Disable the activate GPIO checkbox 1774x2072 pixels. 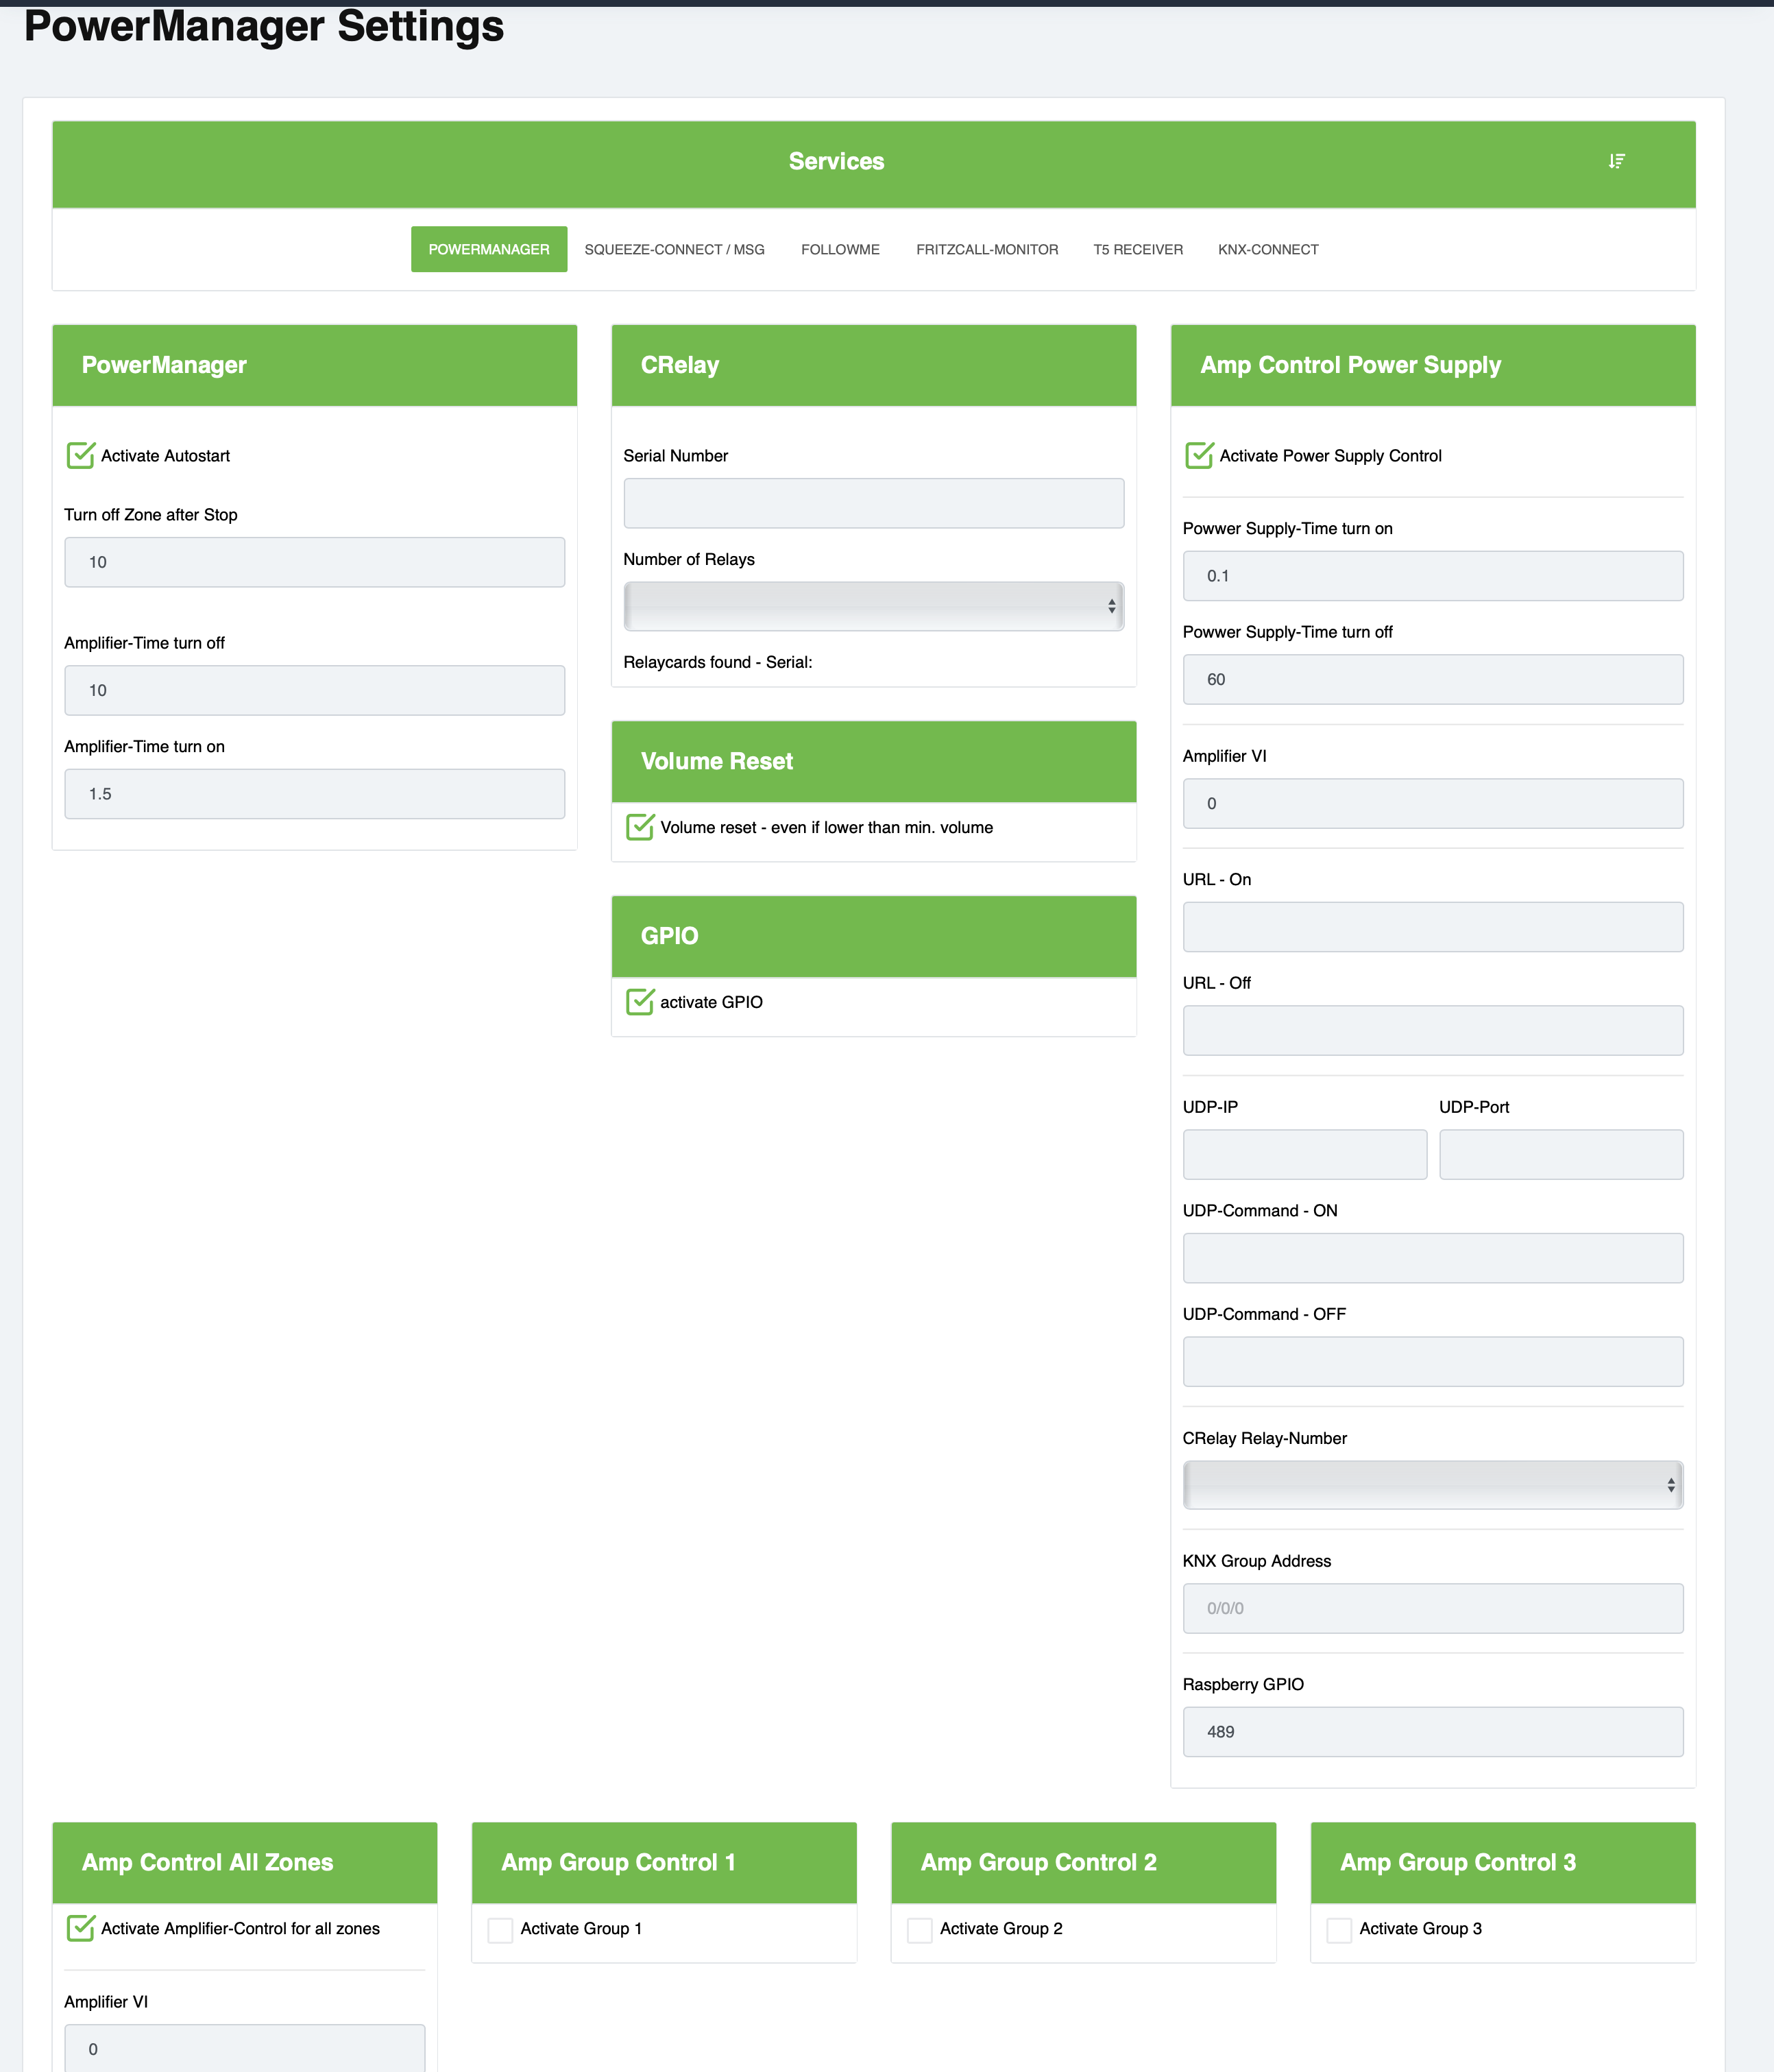(x=639, y=1002)
